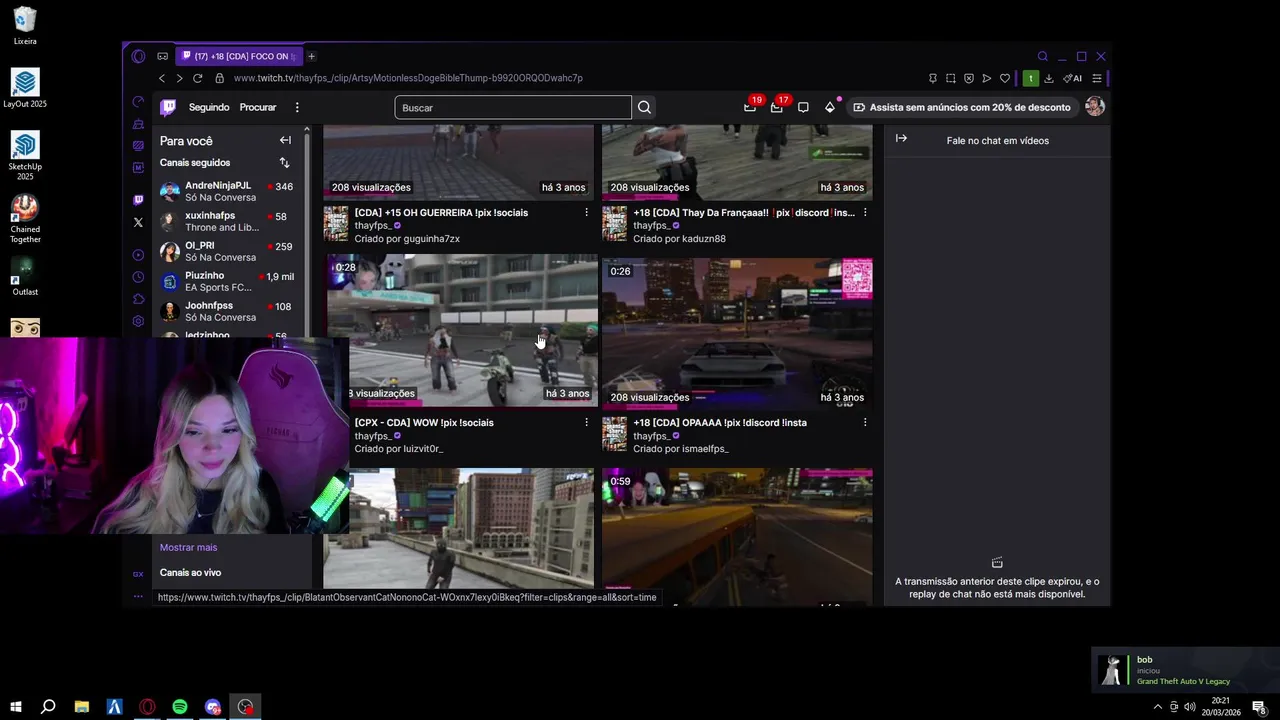Sort followed channels with arrows icon
This screenshot has height=720, width=1280.
click(284, 162)
